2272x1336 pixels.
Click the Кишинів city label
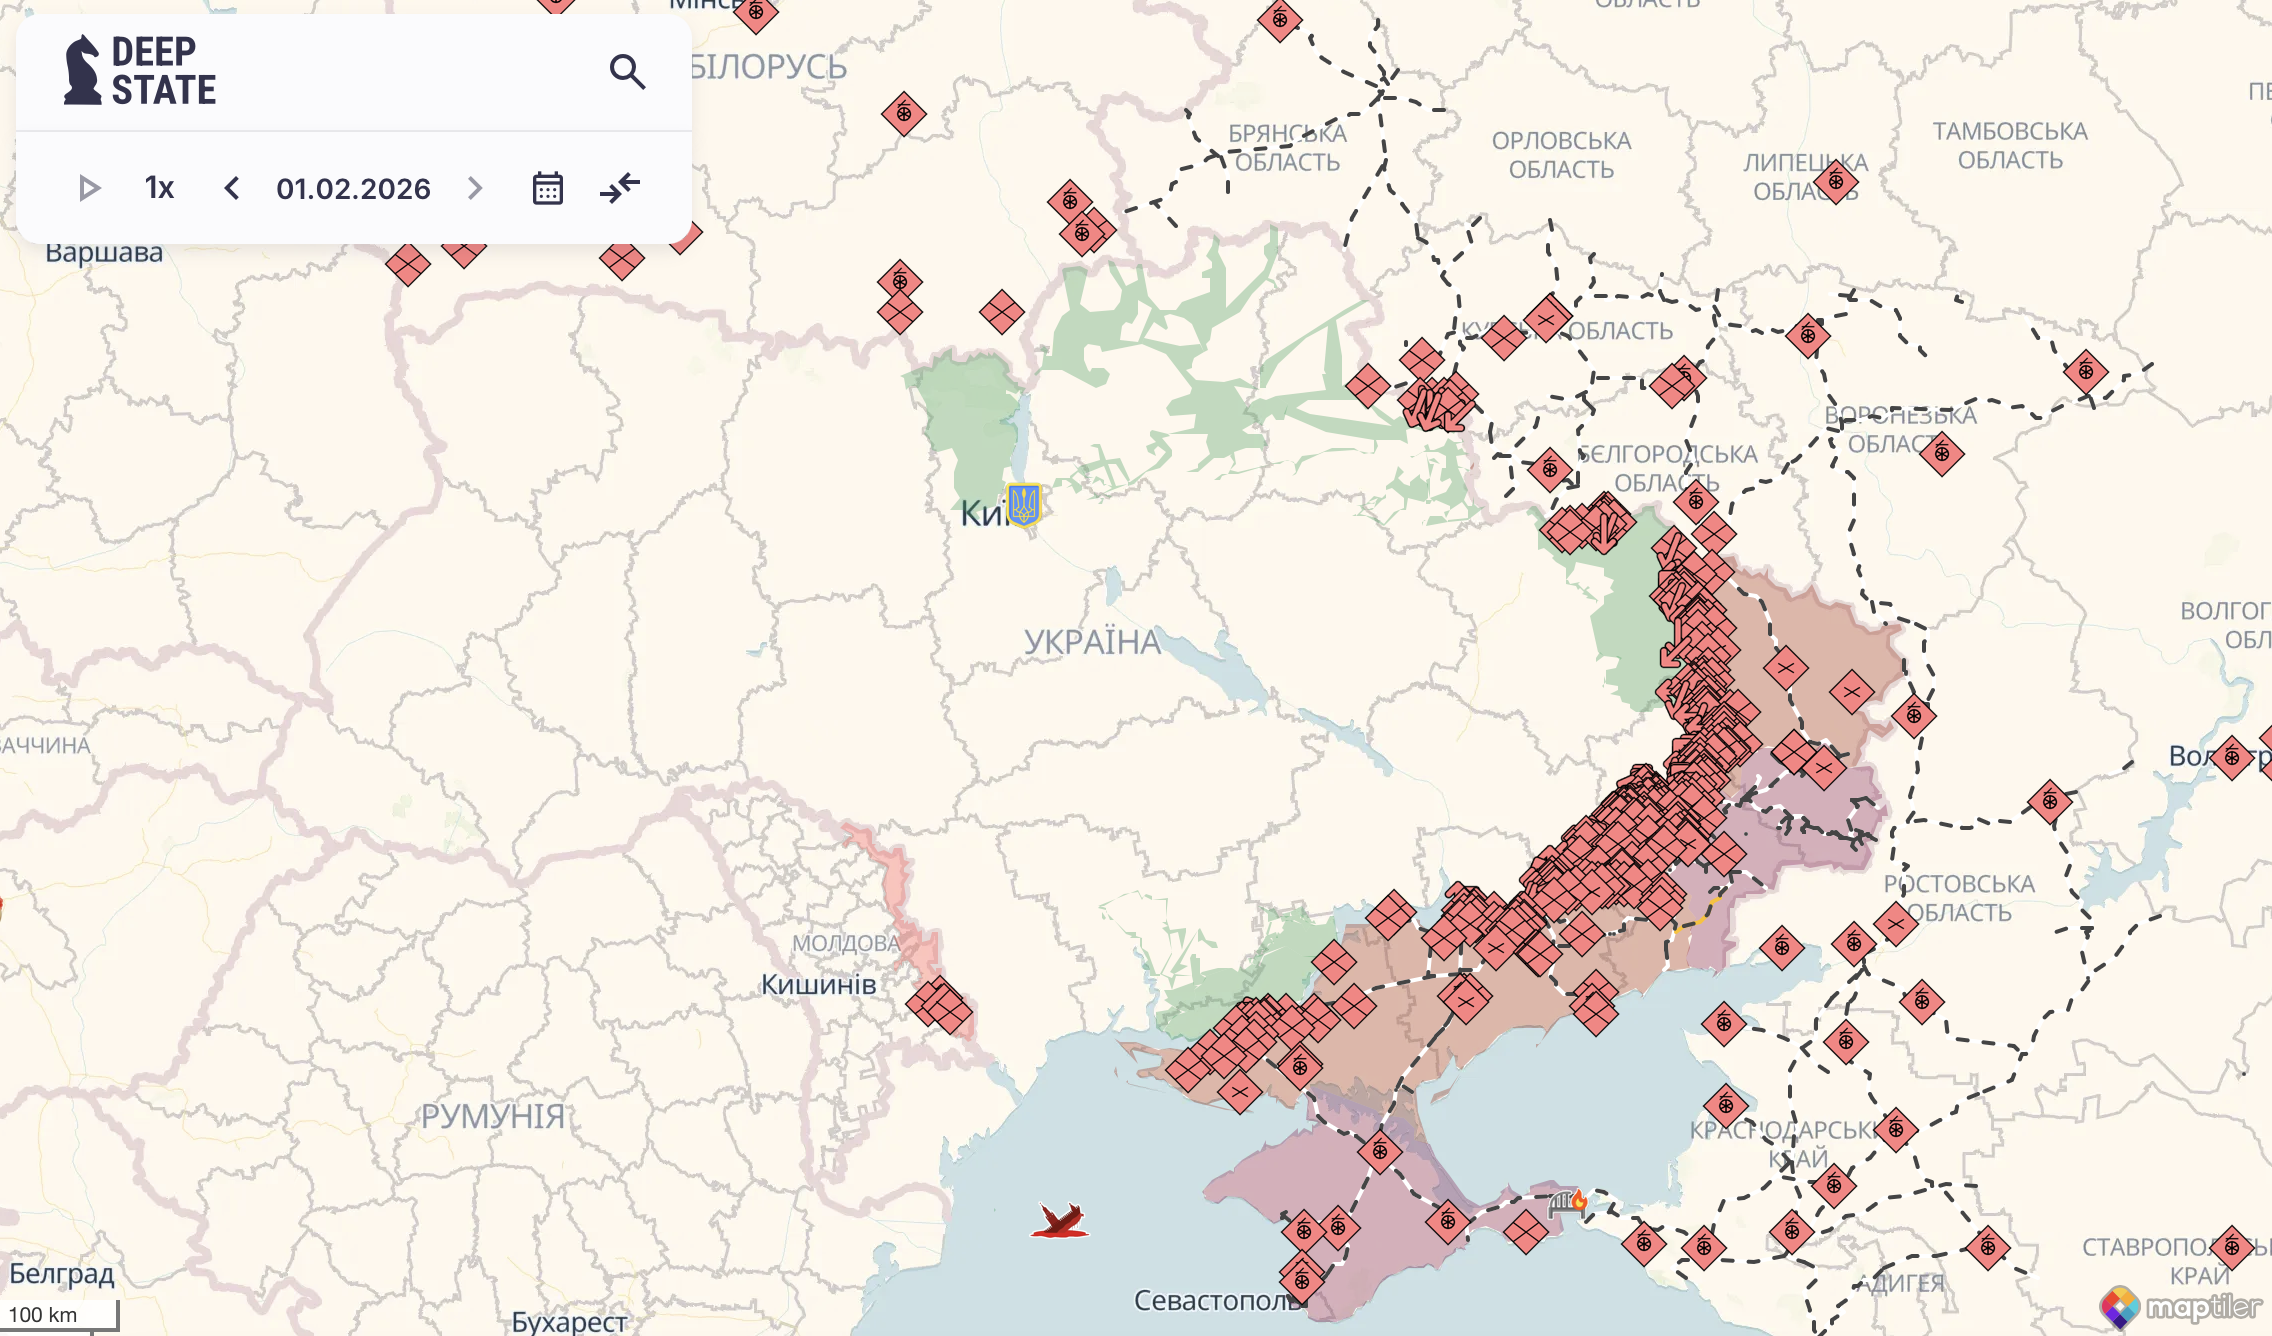coord(818,985)
